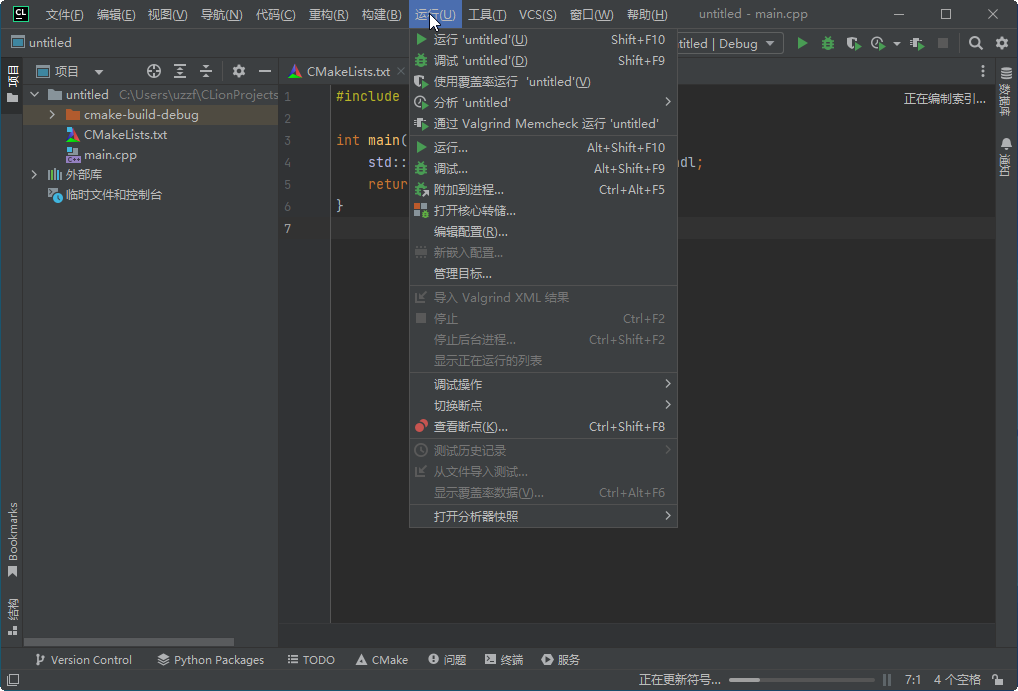Click Valgrind Memcheck toolbar icon

coord(917,44)
